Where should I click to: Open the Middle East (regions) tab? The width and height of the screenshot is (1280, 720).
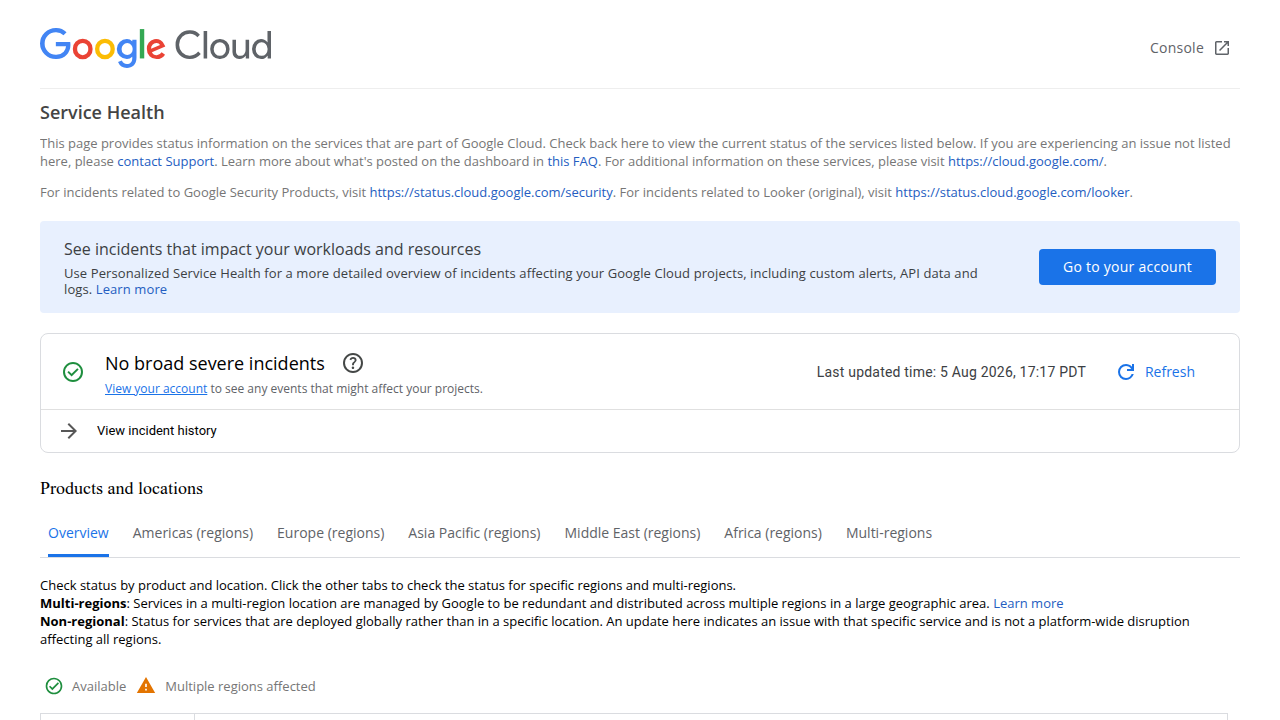(x=632, y=533)
